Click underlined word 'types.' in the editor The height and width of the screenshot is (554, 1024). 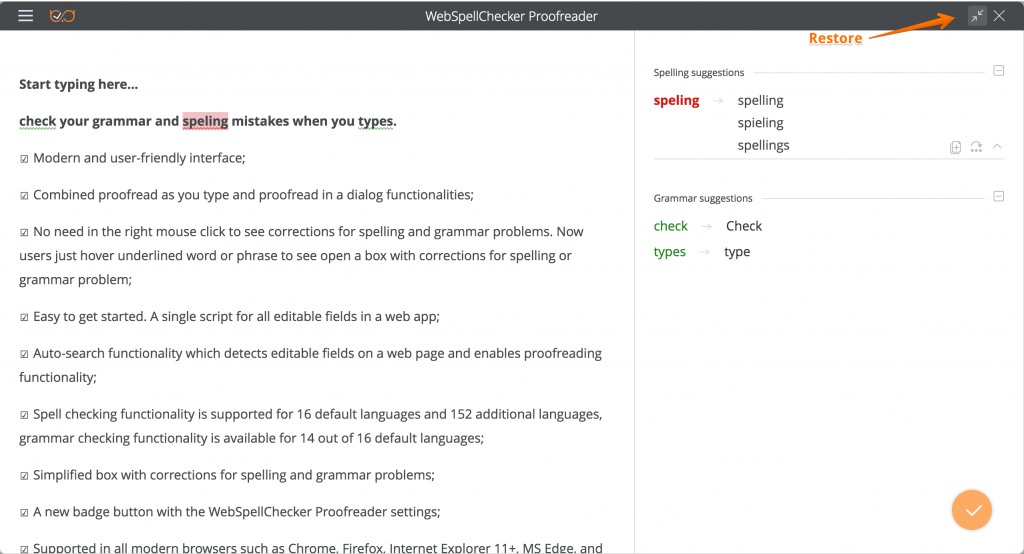(377, 122)
